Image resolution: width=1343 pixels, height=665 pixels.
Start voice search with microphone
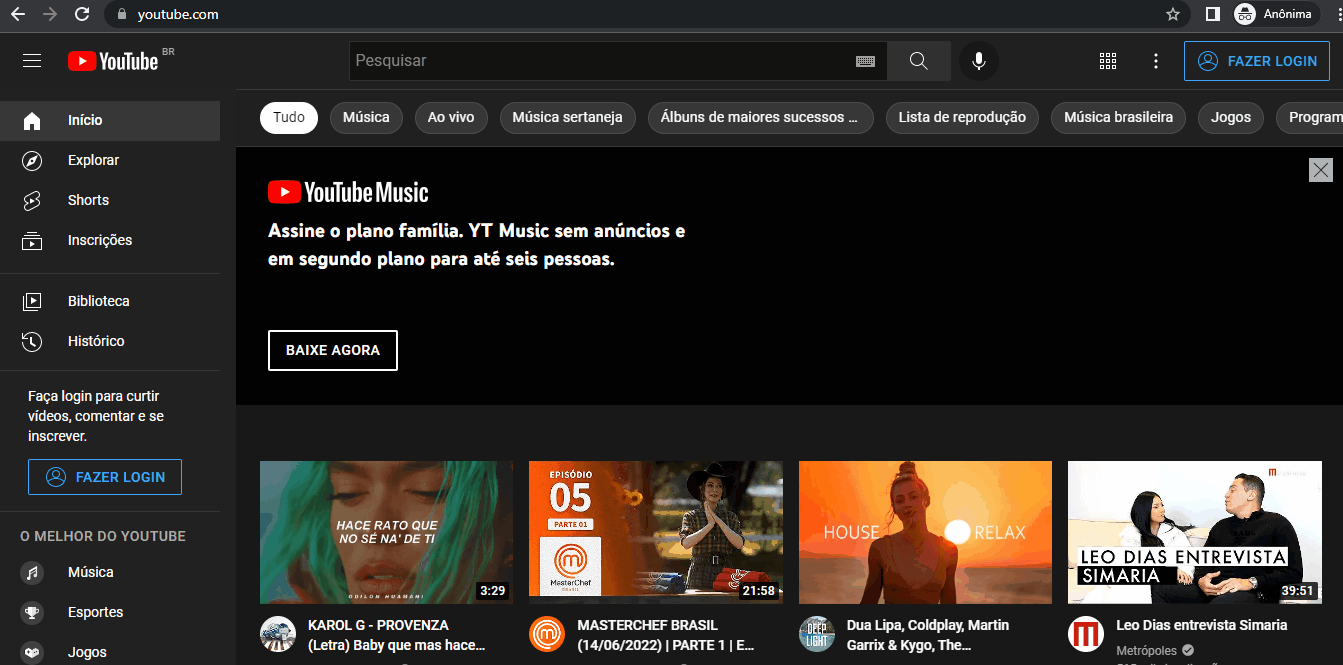979,61
